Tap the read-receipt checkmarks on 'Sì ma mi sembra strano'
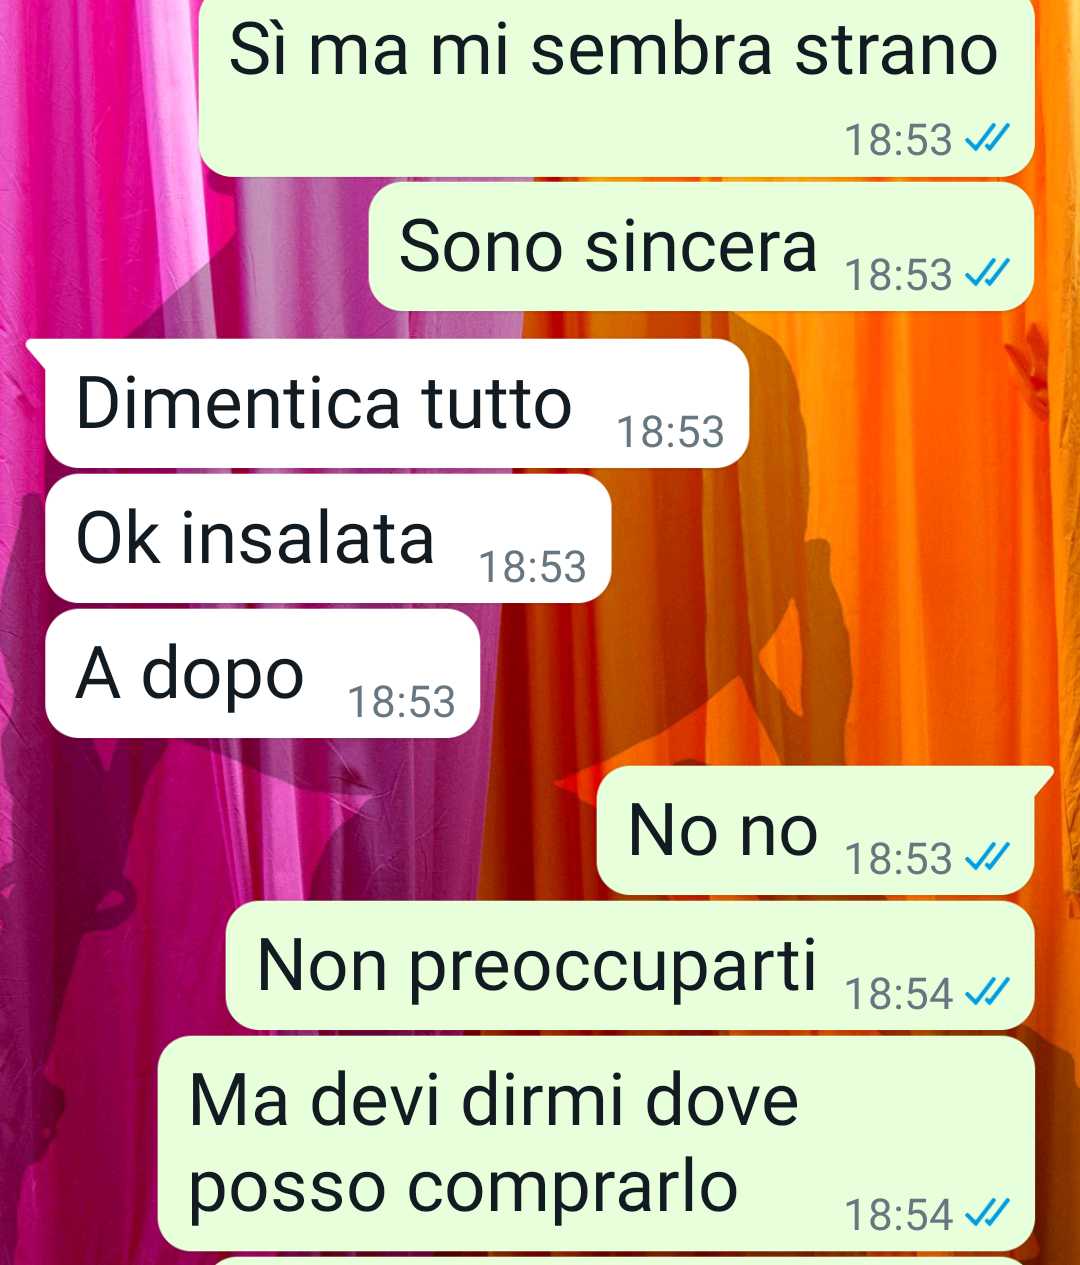This screenshot has height=1265, width=1080. pyautogui.click(x=985, y=138)
